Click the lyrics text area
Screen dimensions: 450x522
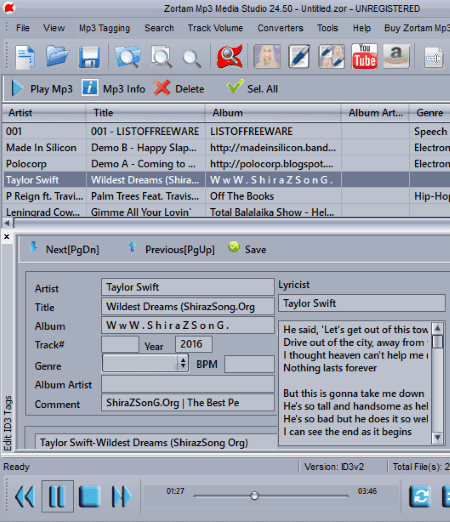coord(355,383)
